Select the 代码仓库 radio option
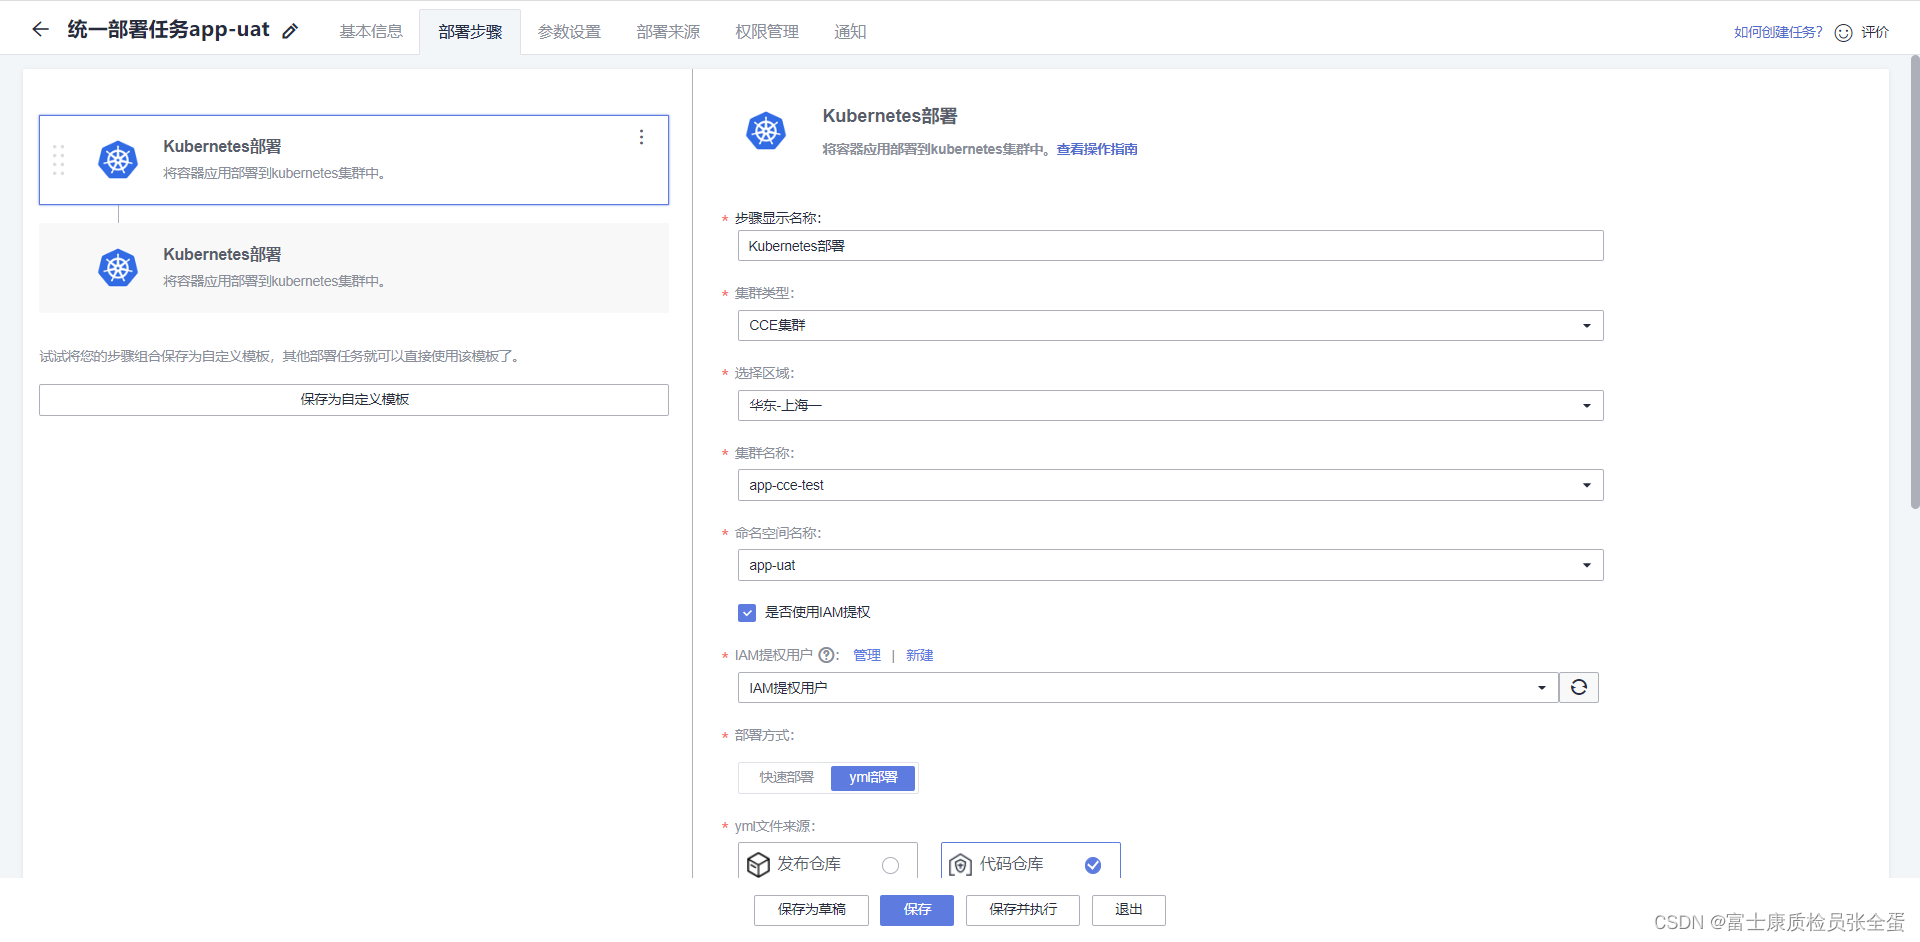The image size is (1920, 942). tap(1093, 866)
